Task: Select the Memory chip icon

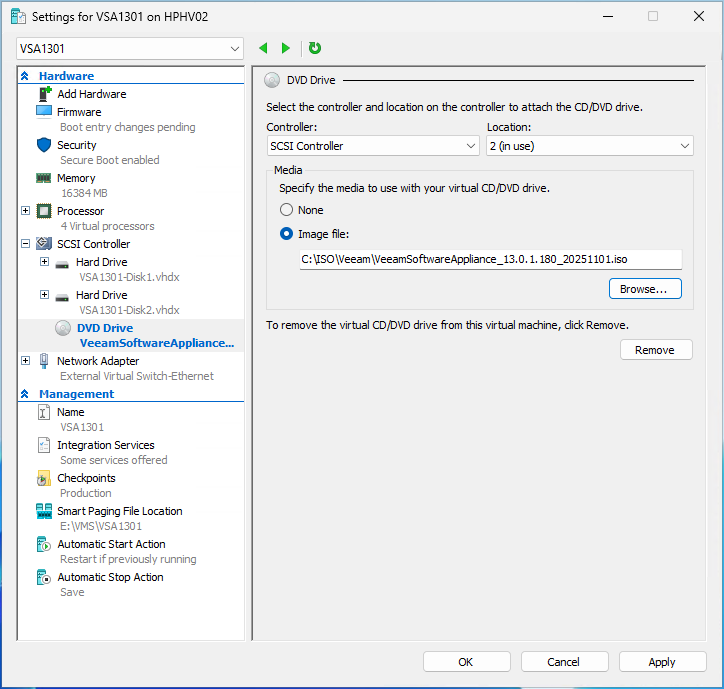Action: [44, 178]
